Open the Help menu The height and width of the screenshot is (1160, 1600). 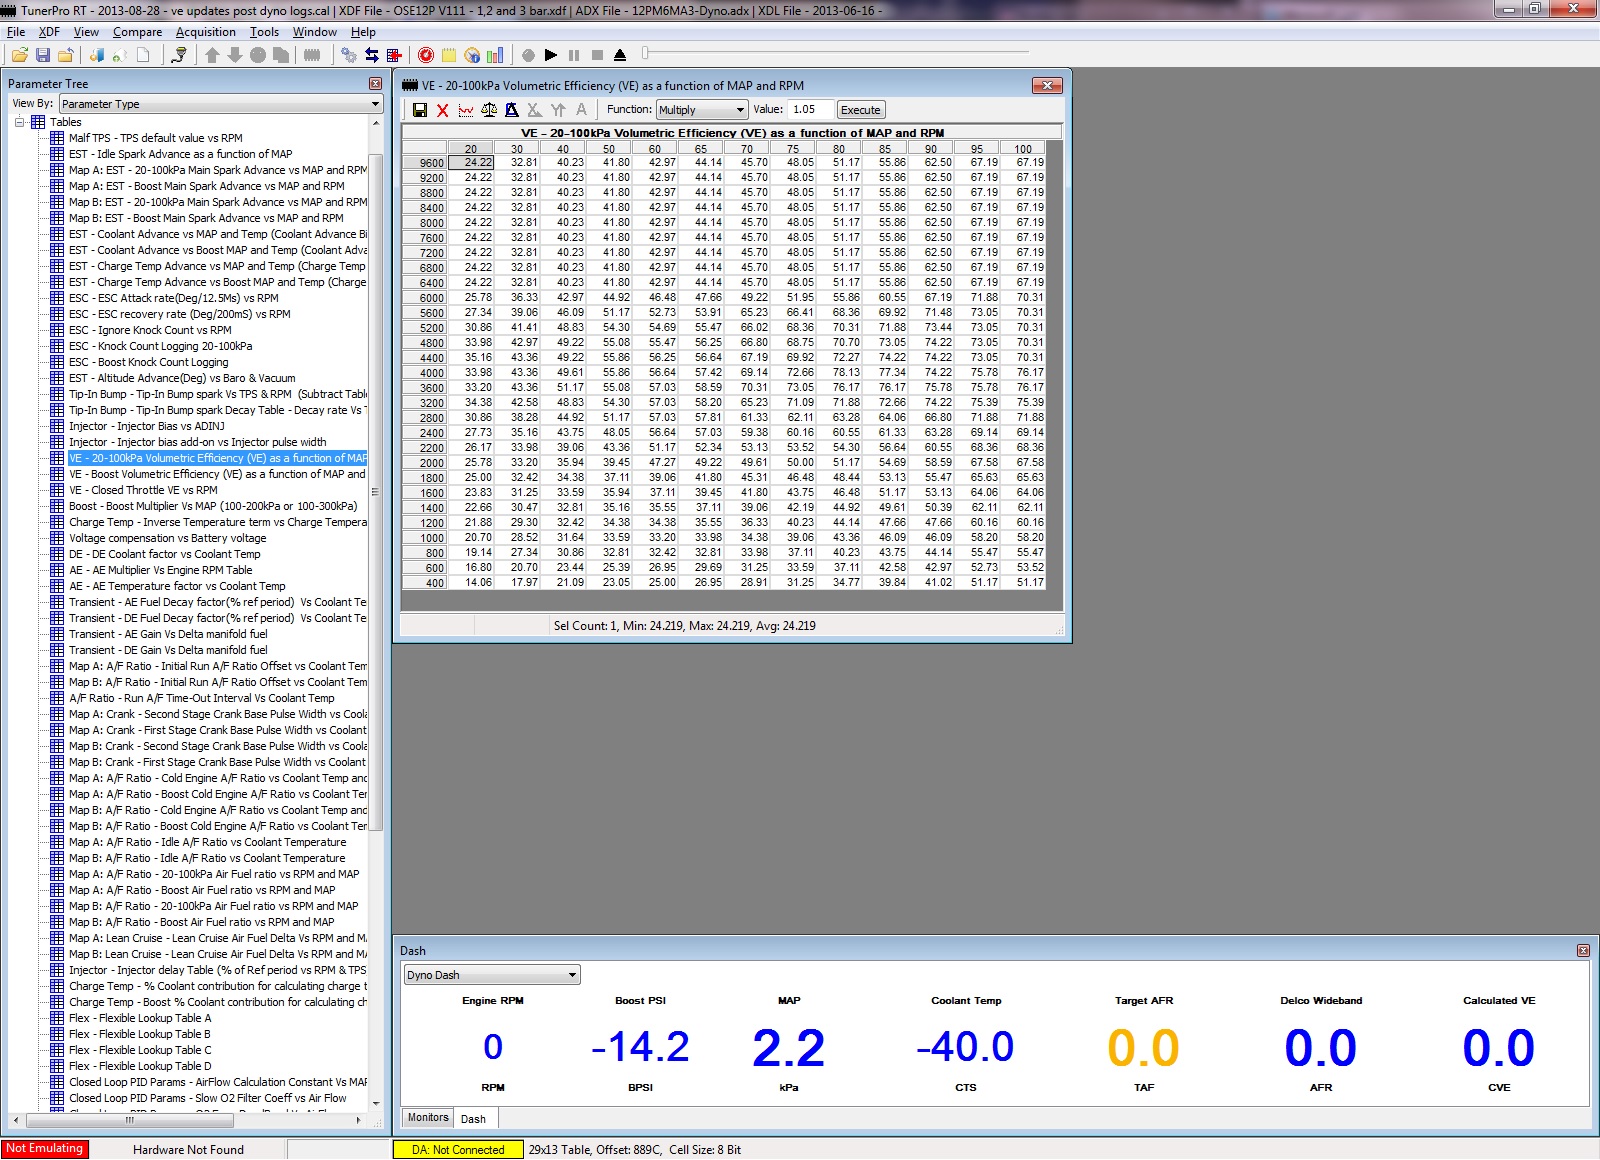[363, 32]
